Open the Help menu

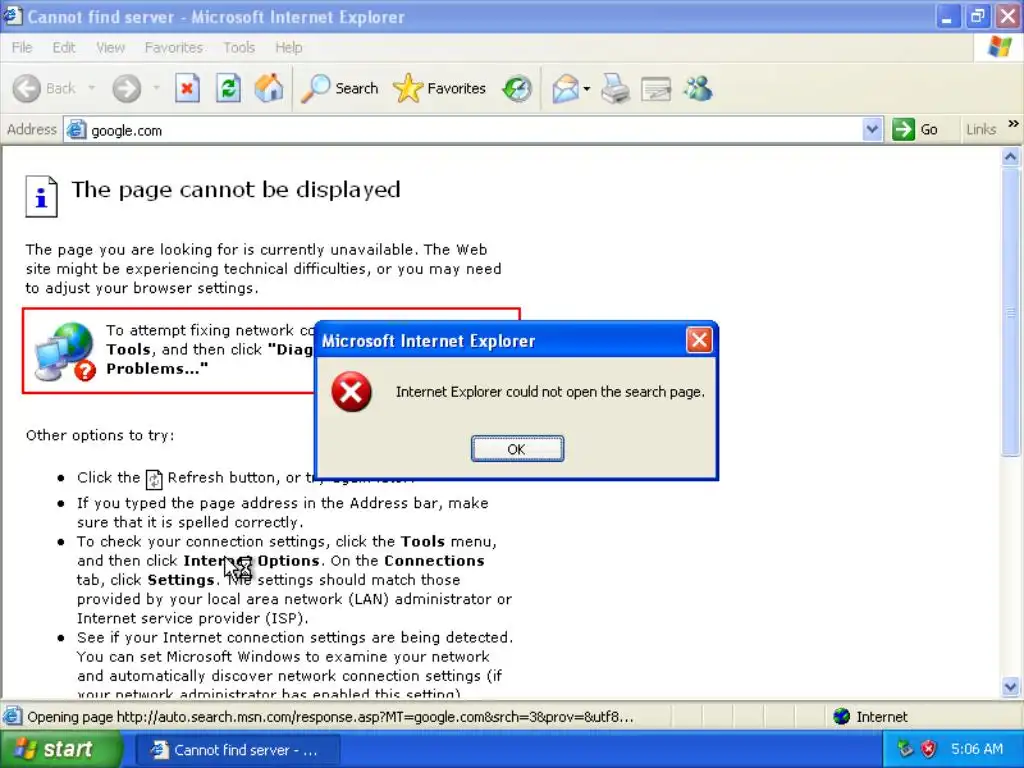(289, 47)
